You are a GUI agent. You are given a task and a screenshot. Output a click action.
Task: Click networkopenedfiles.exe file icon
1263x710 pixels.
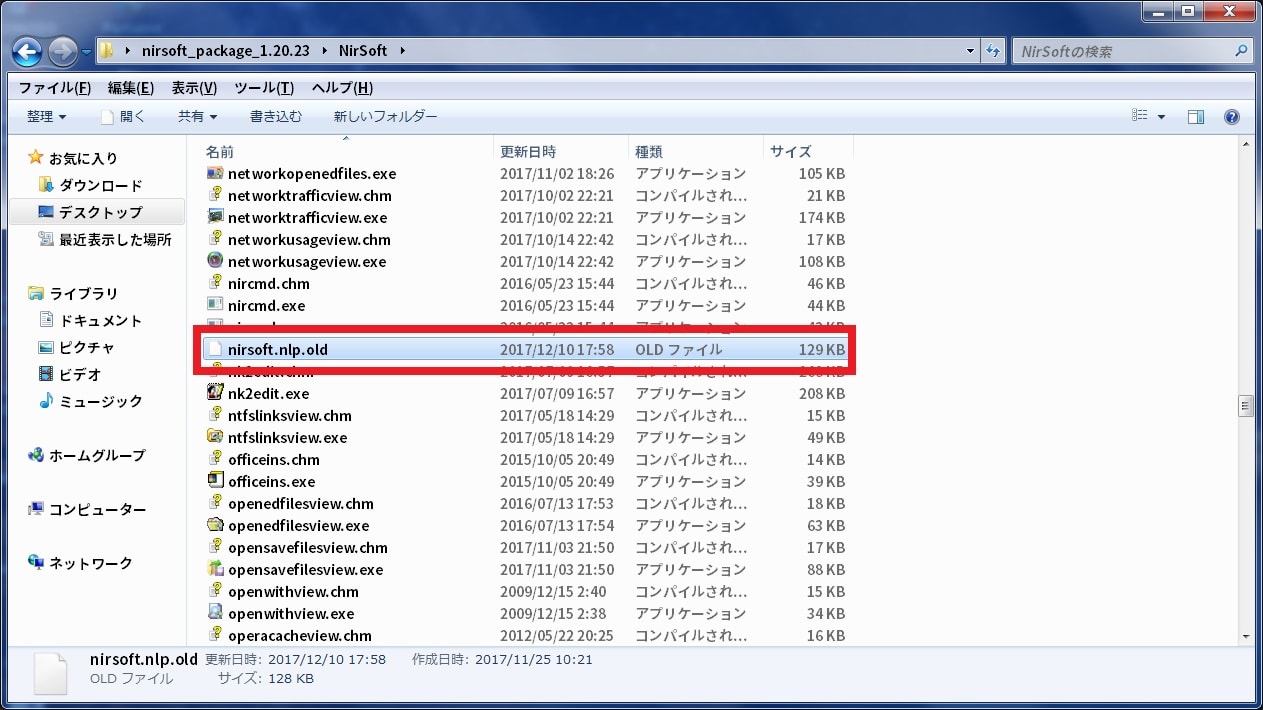[x=214, y=173]
